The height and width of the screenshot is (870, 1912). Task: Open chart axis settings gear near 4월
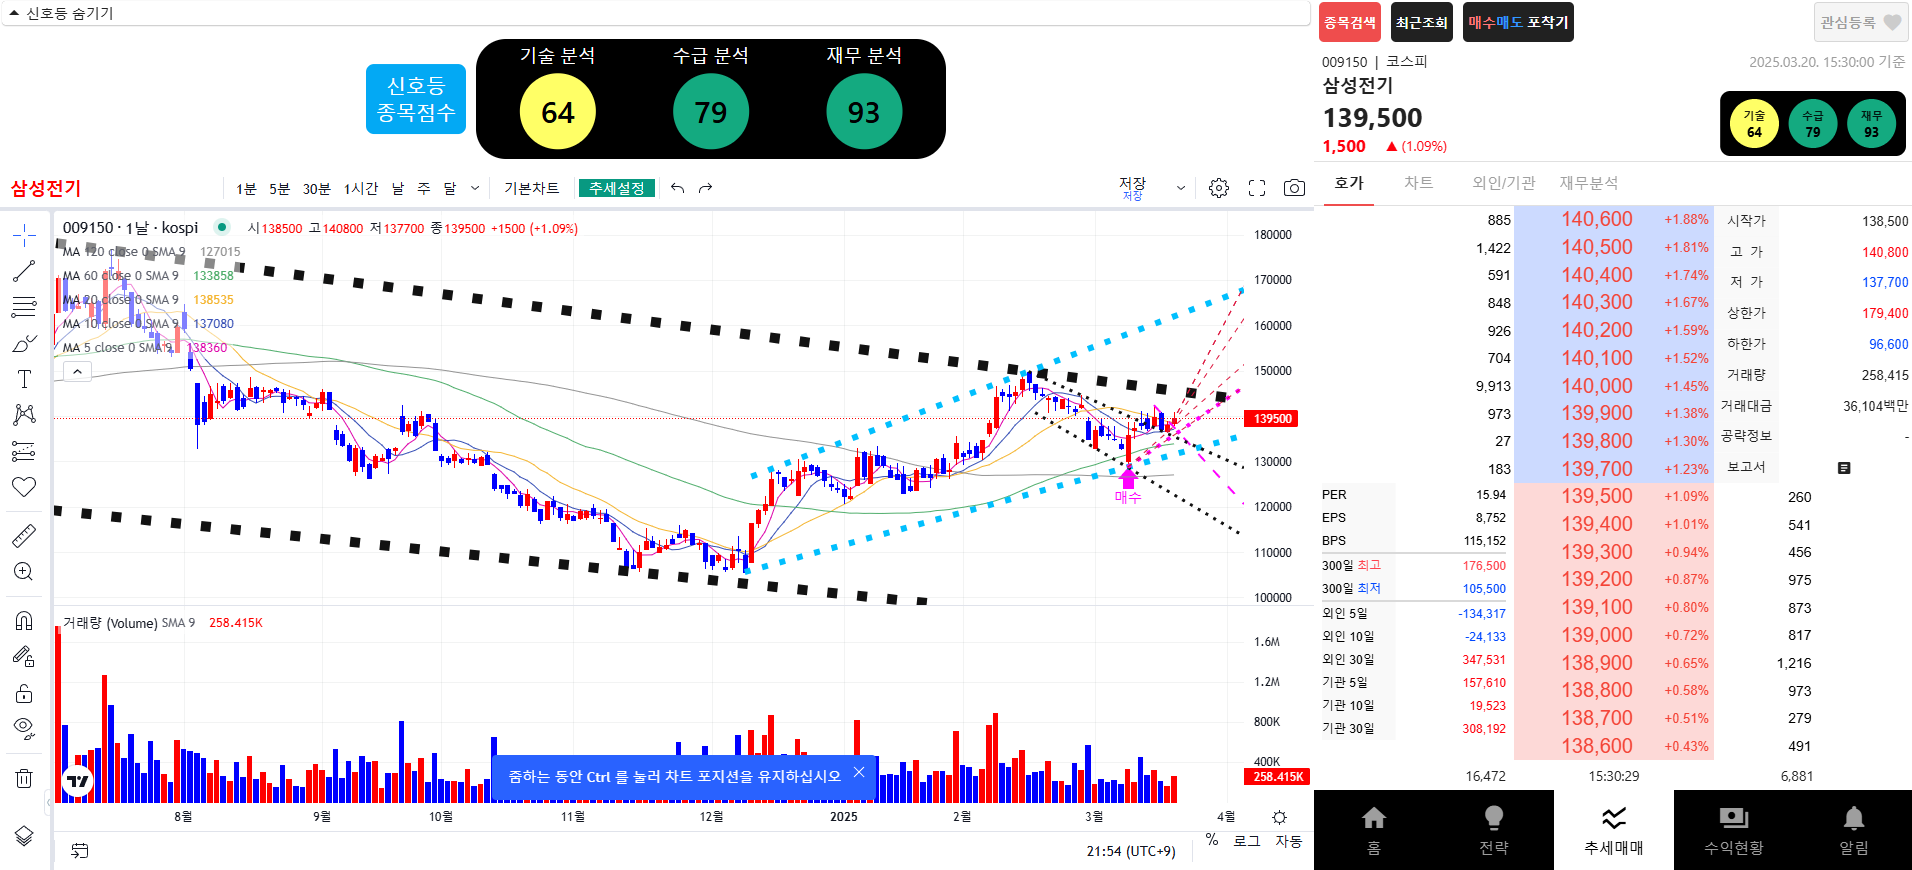tap(1279, 817)
